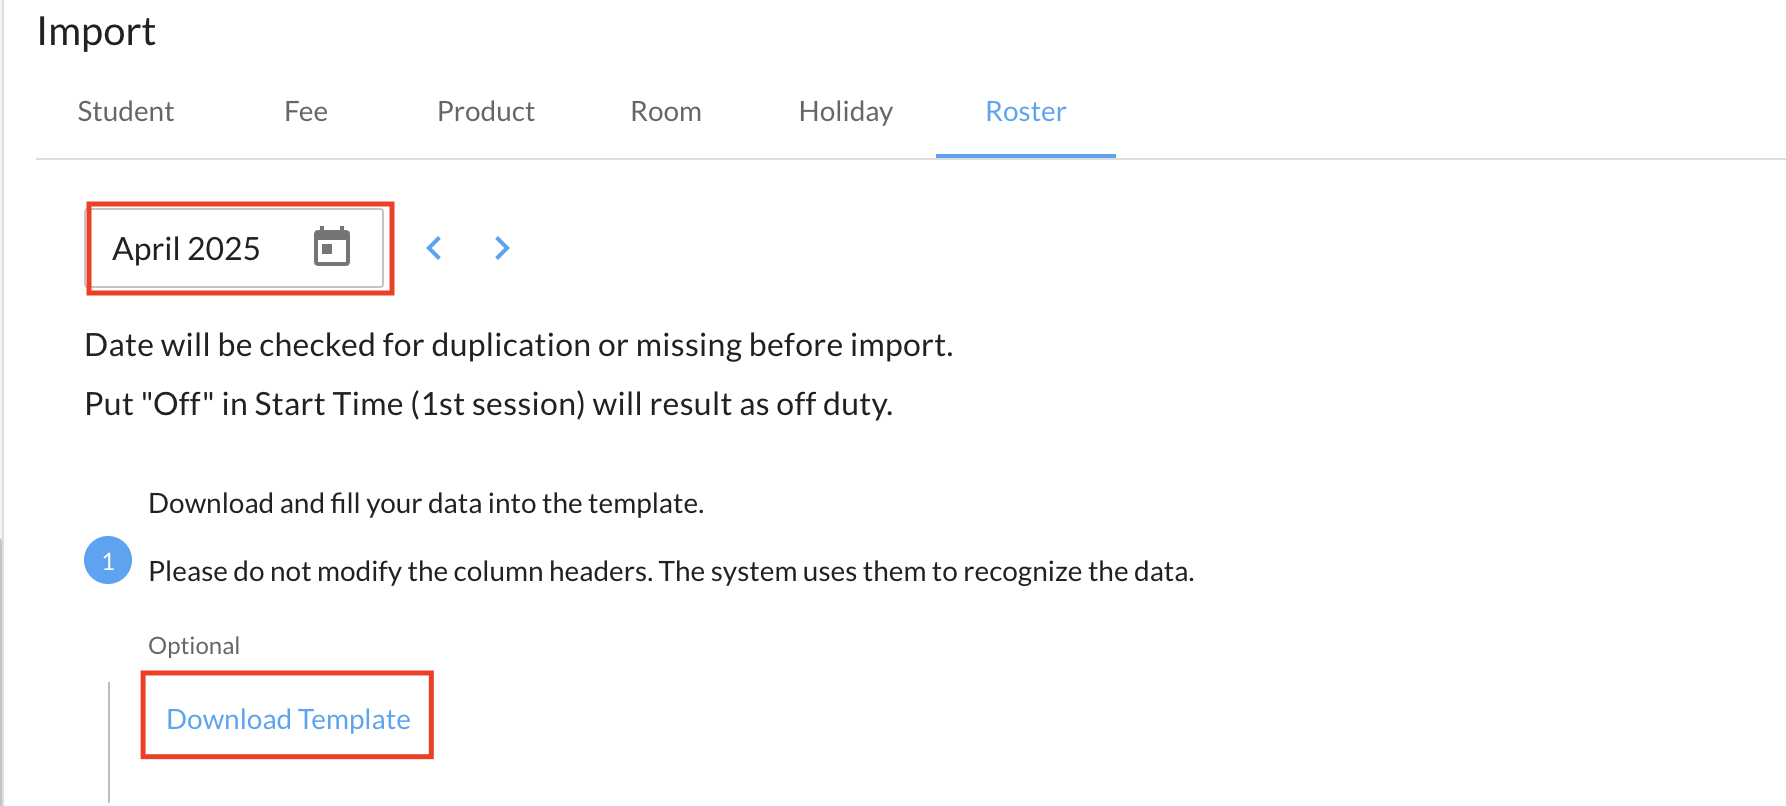Open the Fee import tab
1786x806 pixels.
pos(306,111)
